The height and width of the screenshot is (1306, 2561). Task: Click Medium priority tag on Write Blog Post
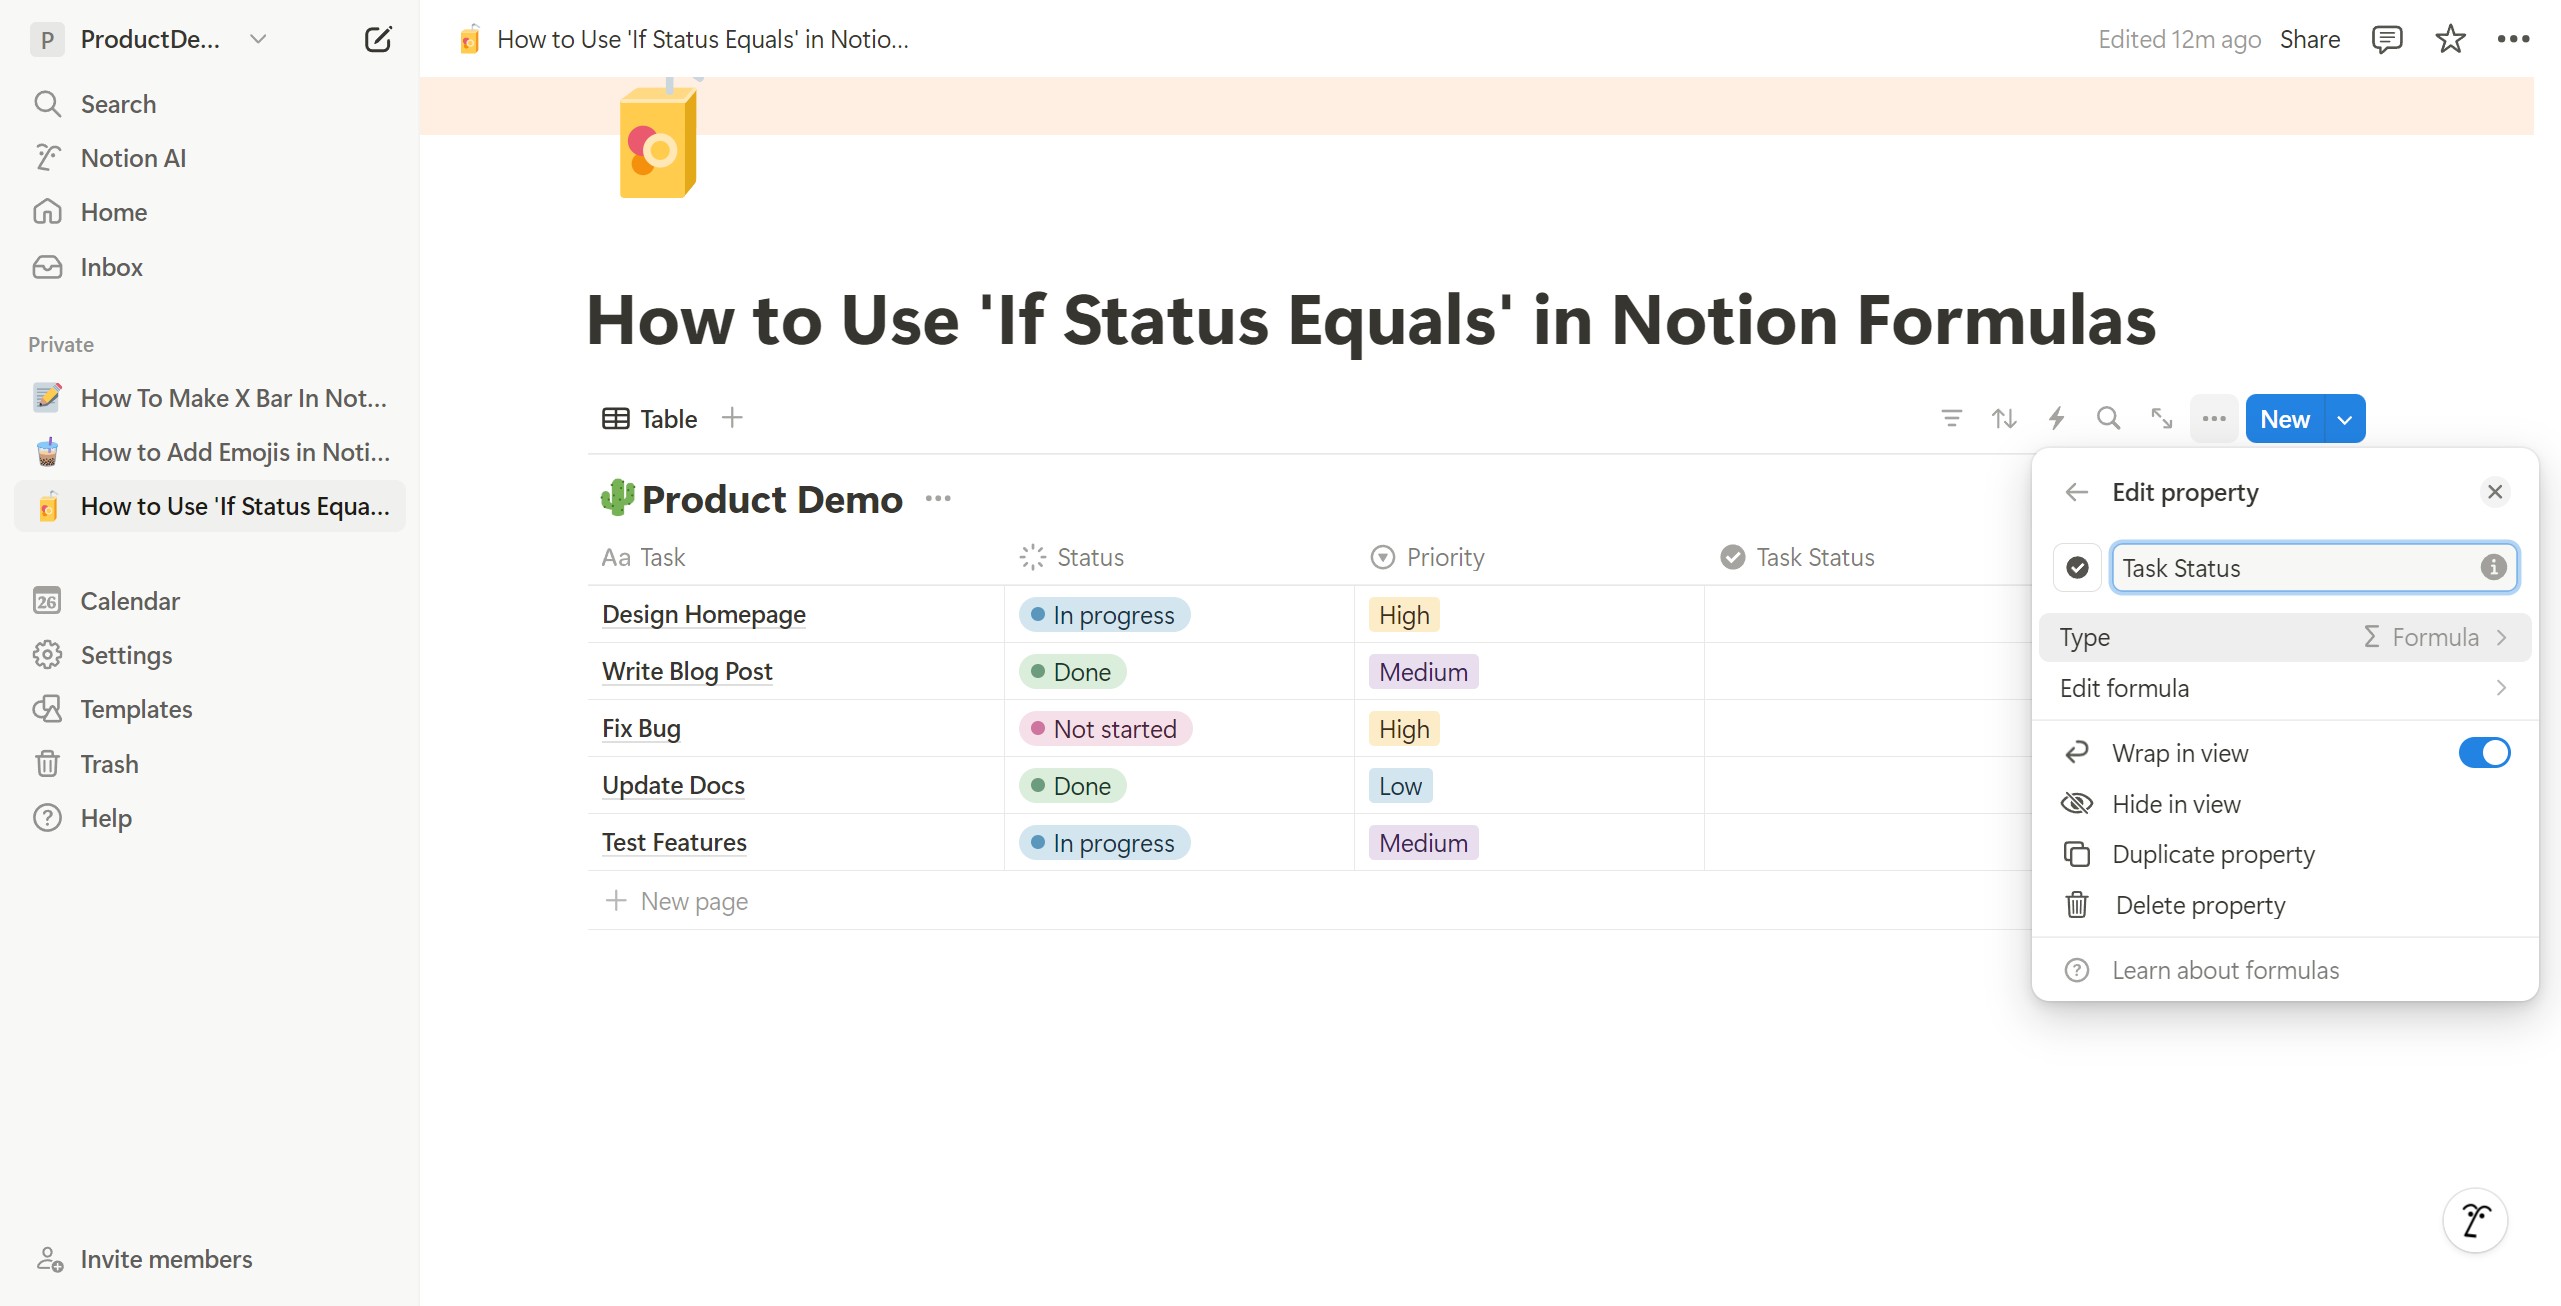1423,672
